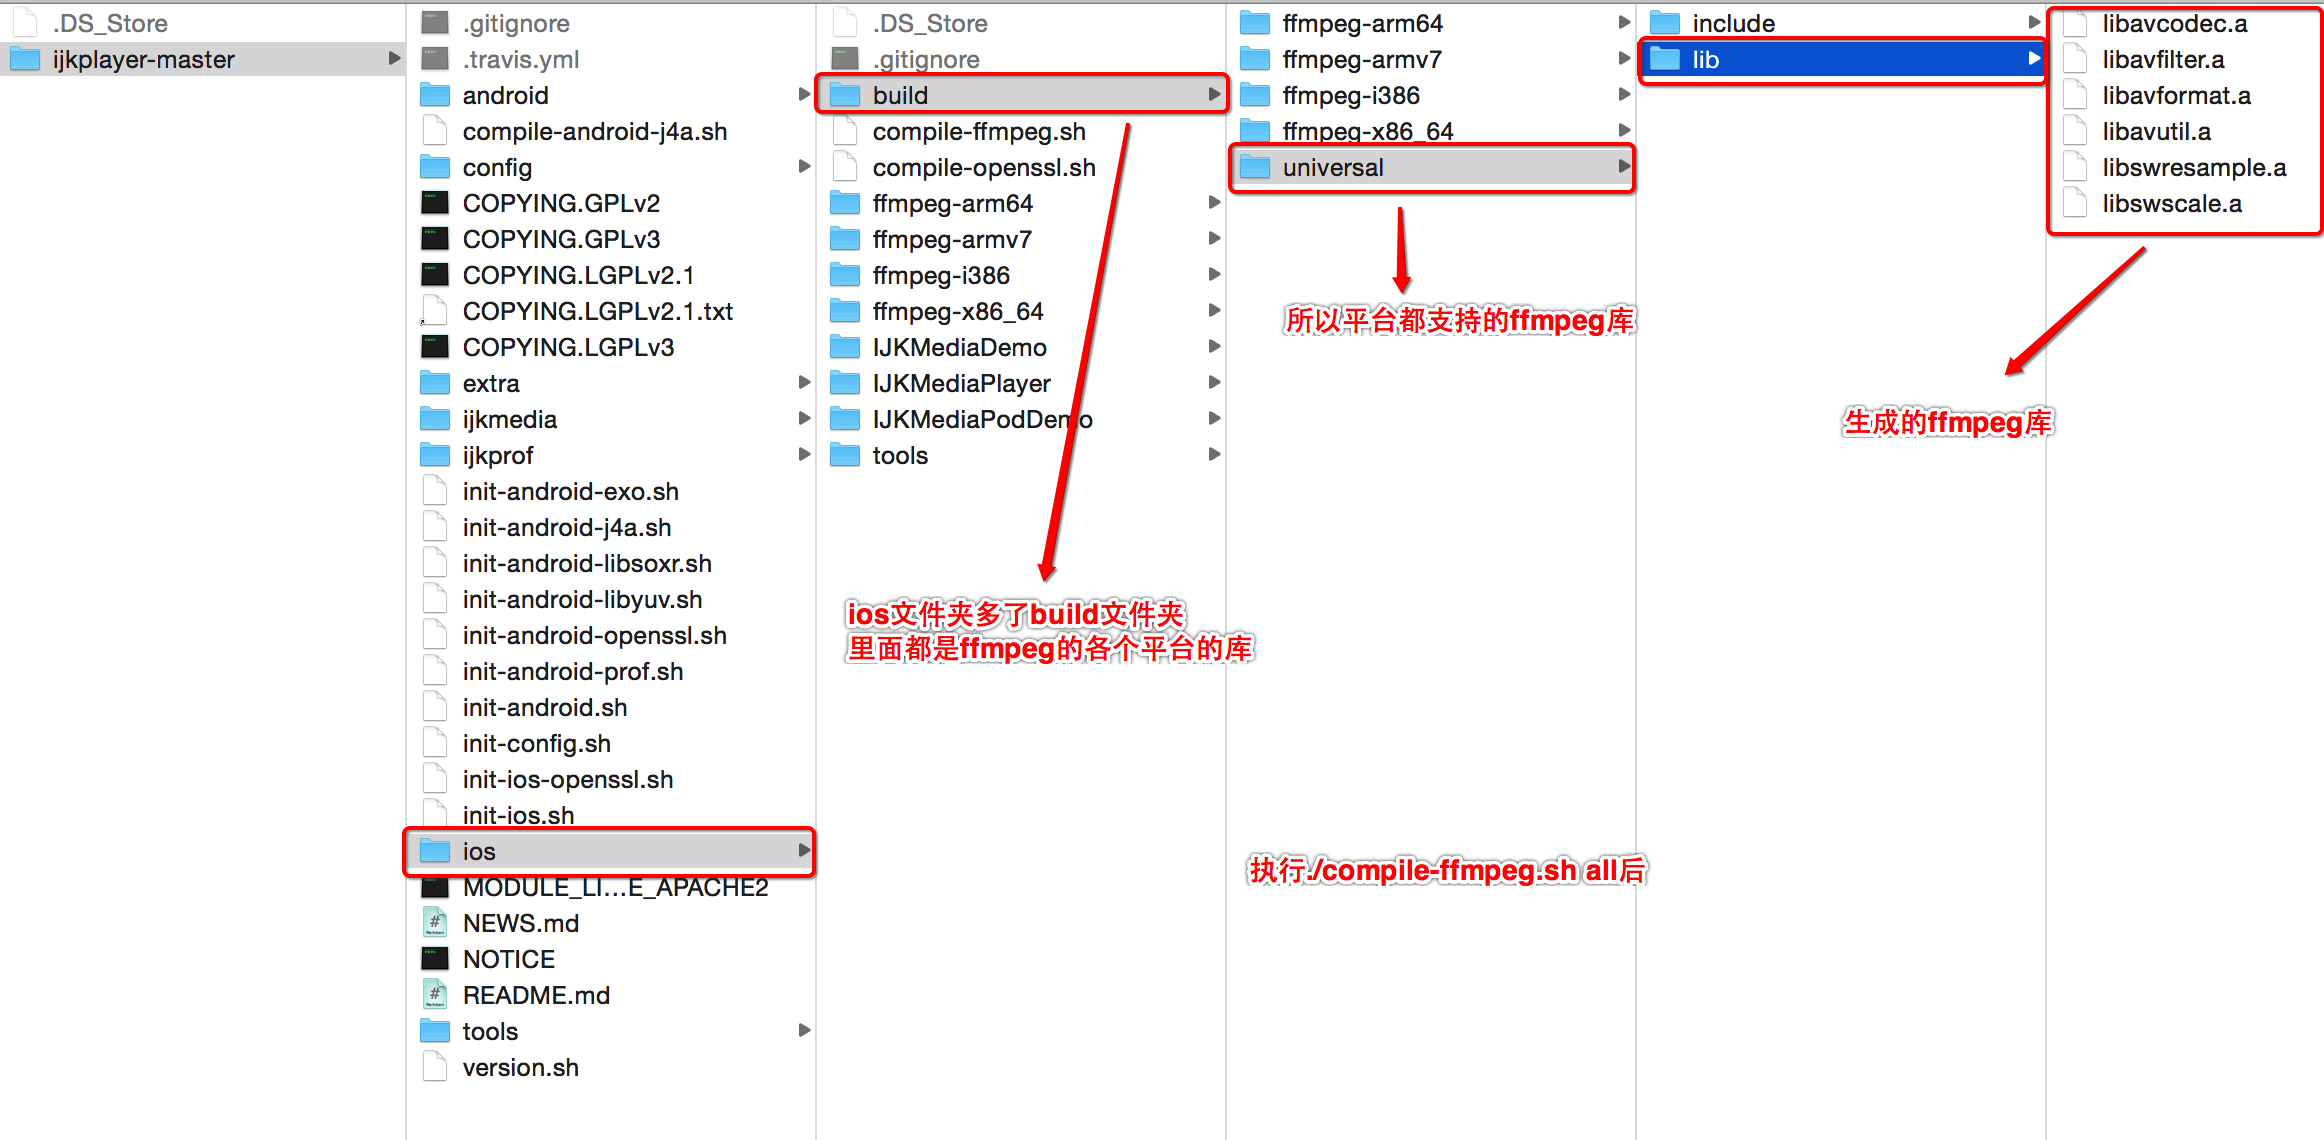This screenshot has height=1140, width=2324.
Task: Select the IJKMediaDemo folder icon
Action: pos(845,348)
